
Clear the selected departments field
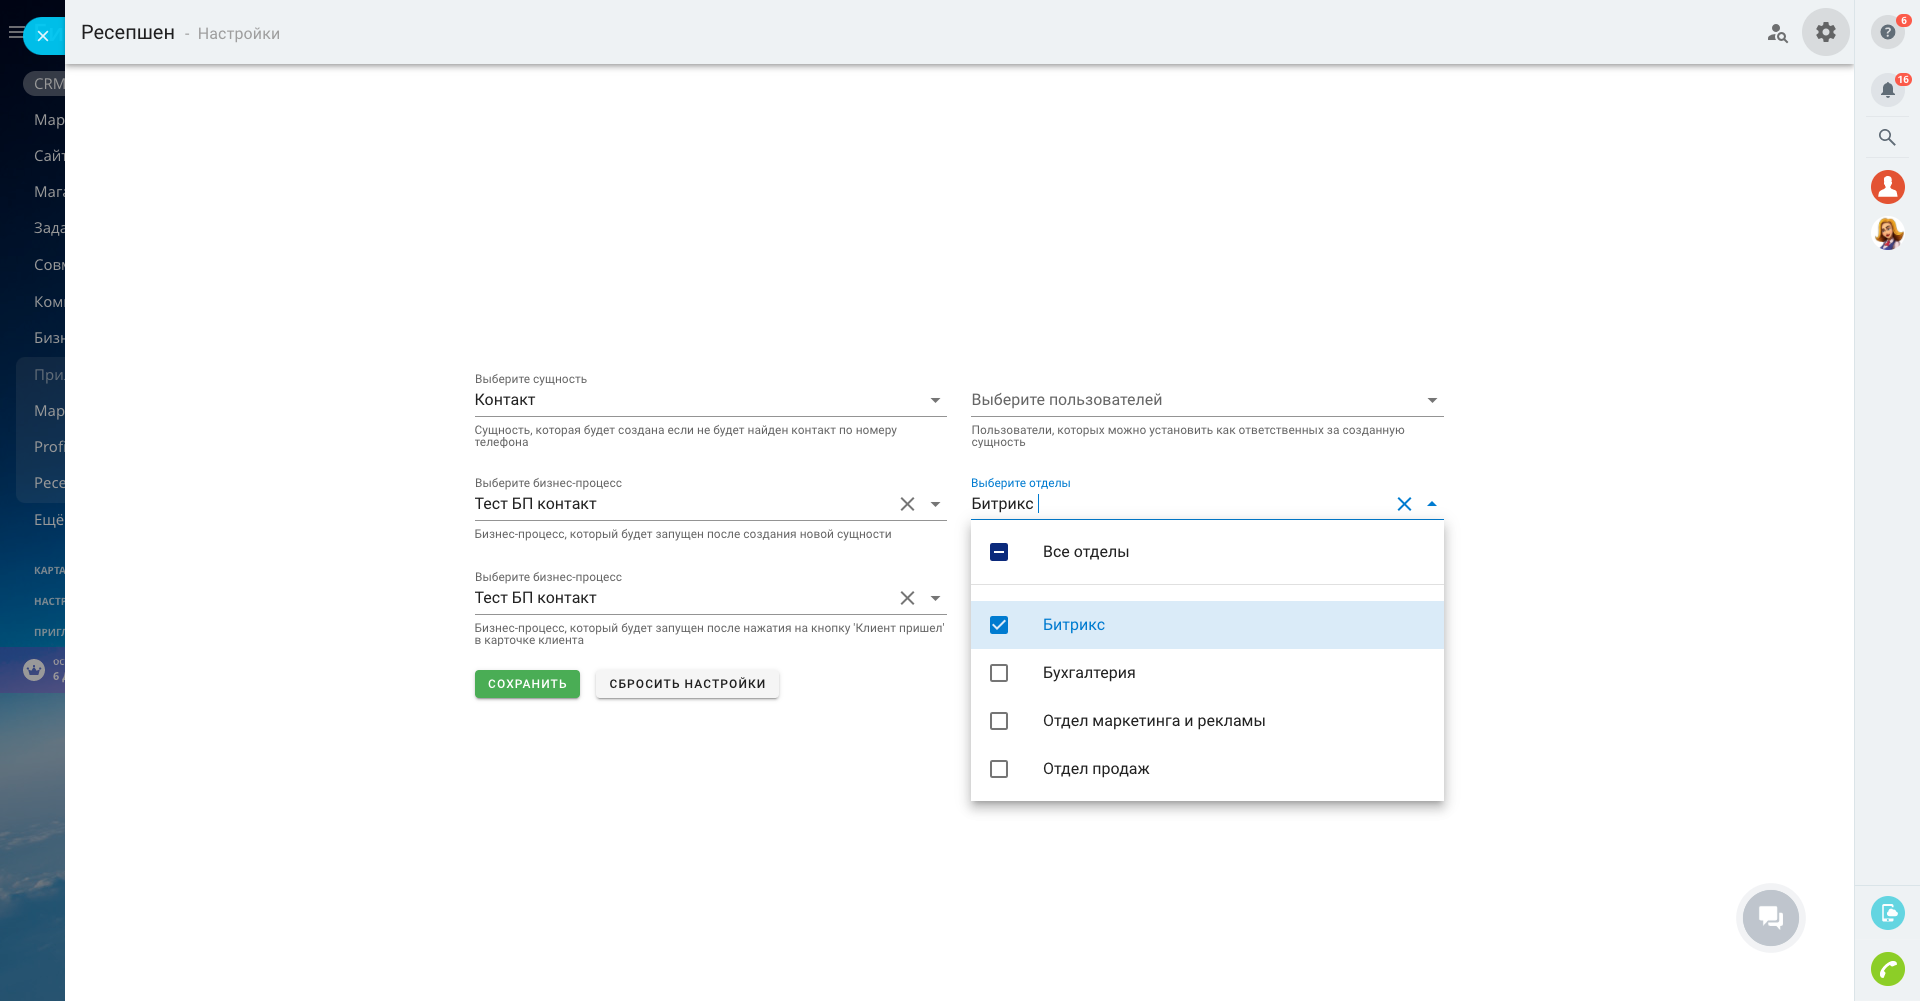[1404, 504]
